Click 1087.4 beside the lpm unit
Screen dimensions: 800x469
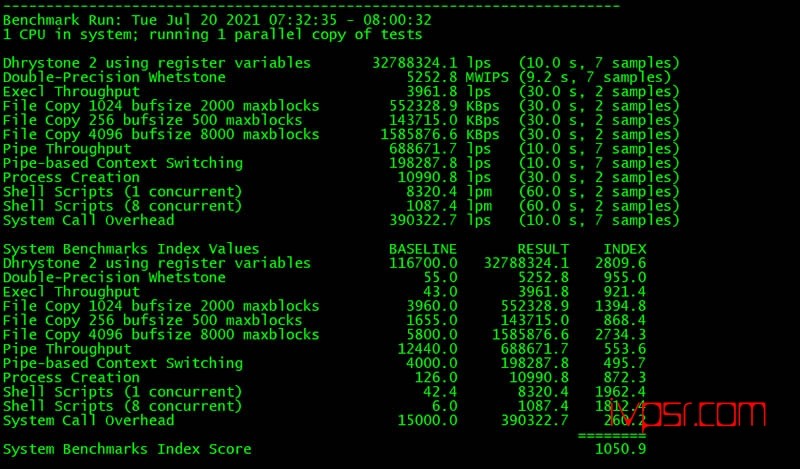point(432,206)
